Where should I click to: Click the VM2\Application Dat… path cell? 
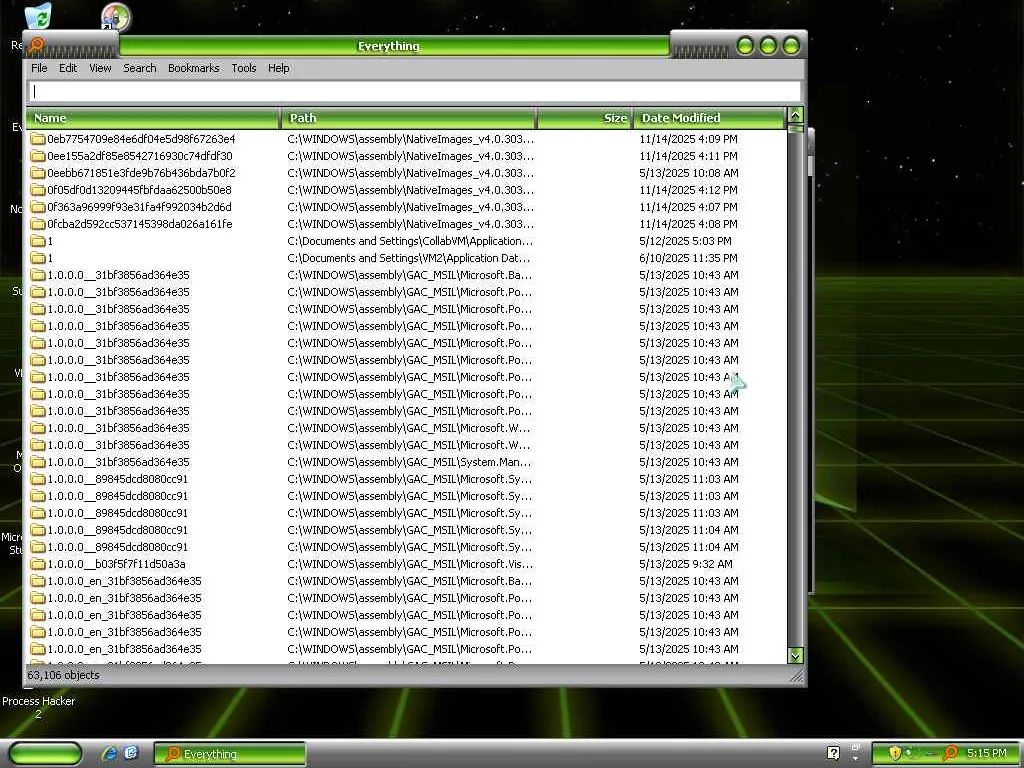409,258
